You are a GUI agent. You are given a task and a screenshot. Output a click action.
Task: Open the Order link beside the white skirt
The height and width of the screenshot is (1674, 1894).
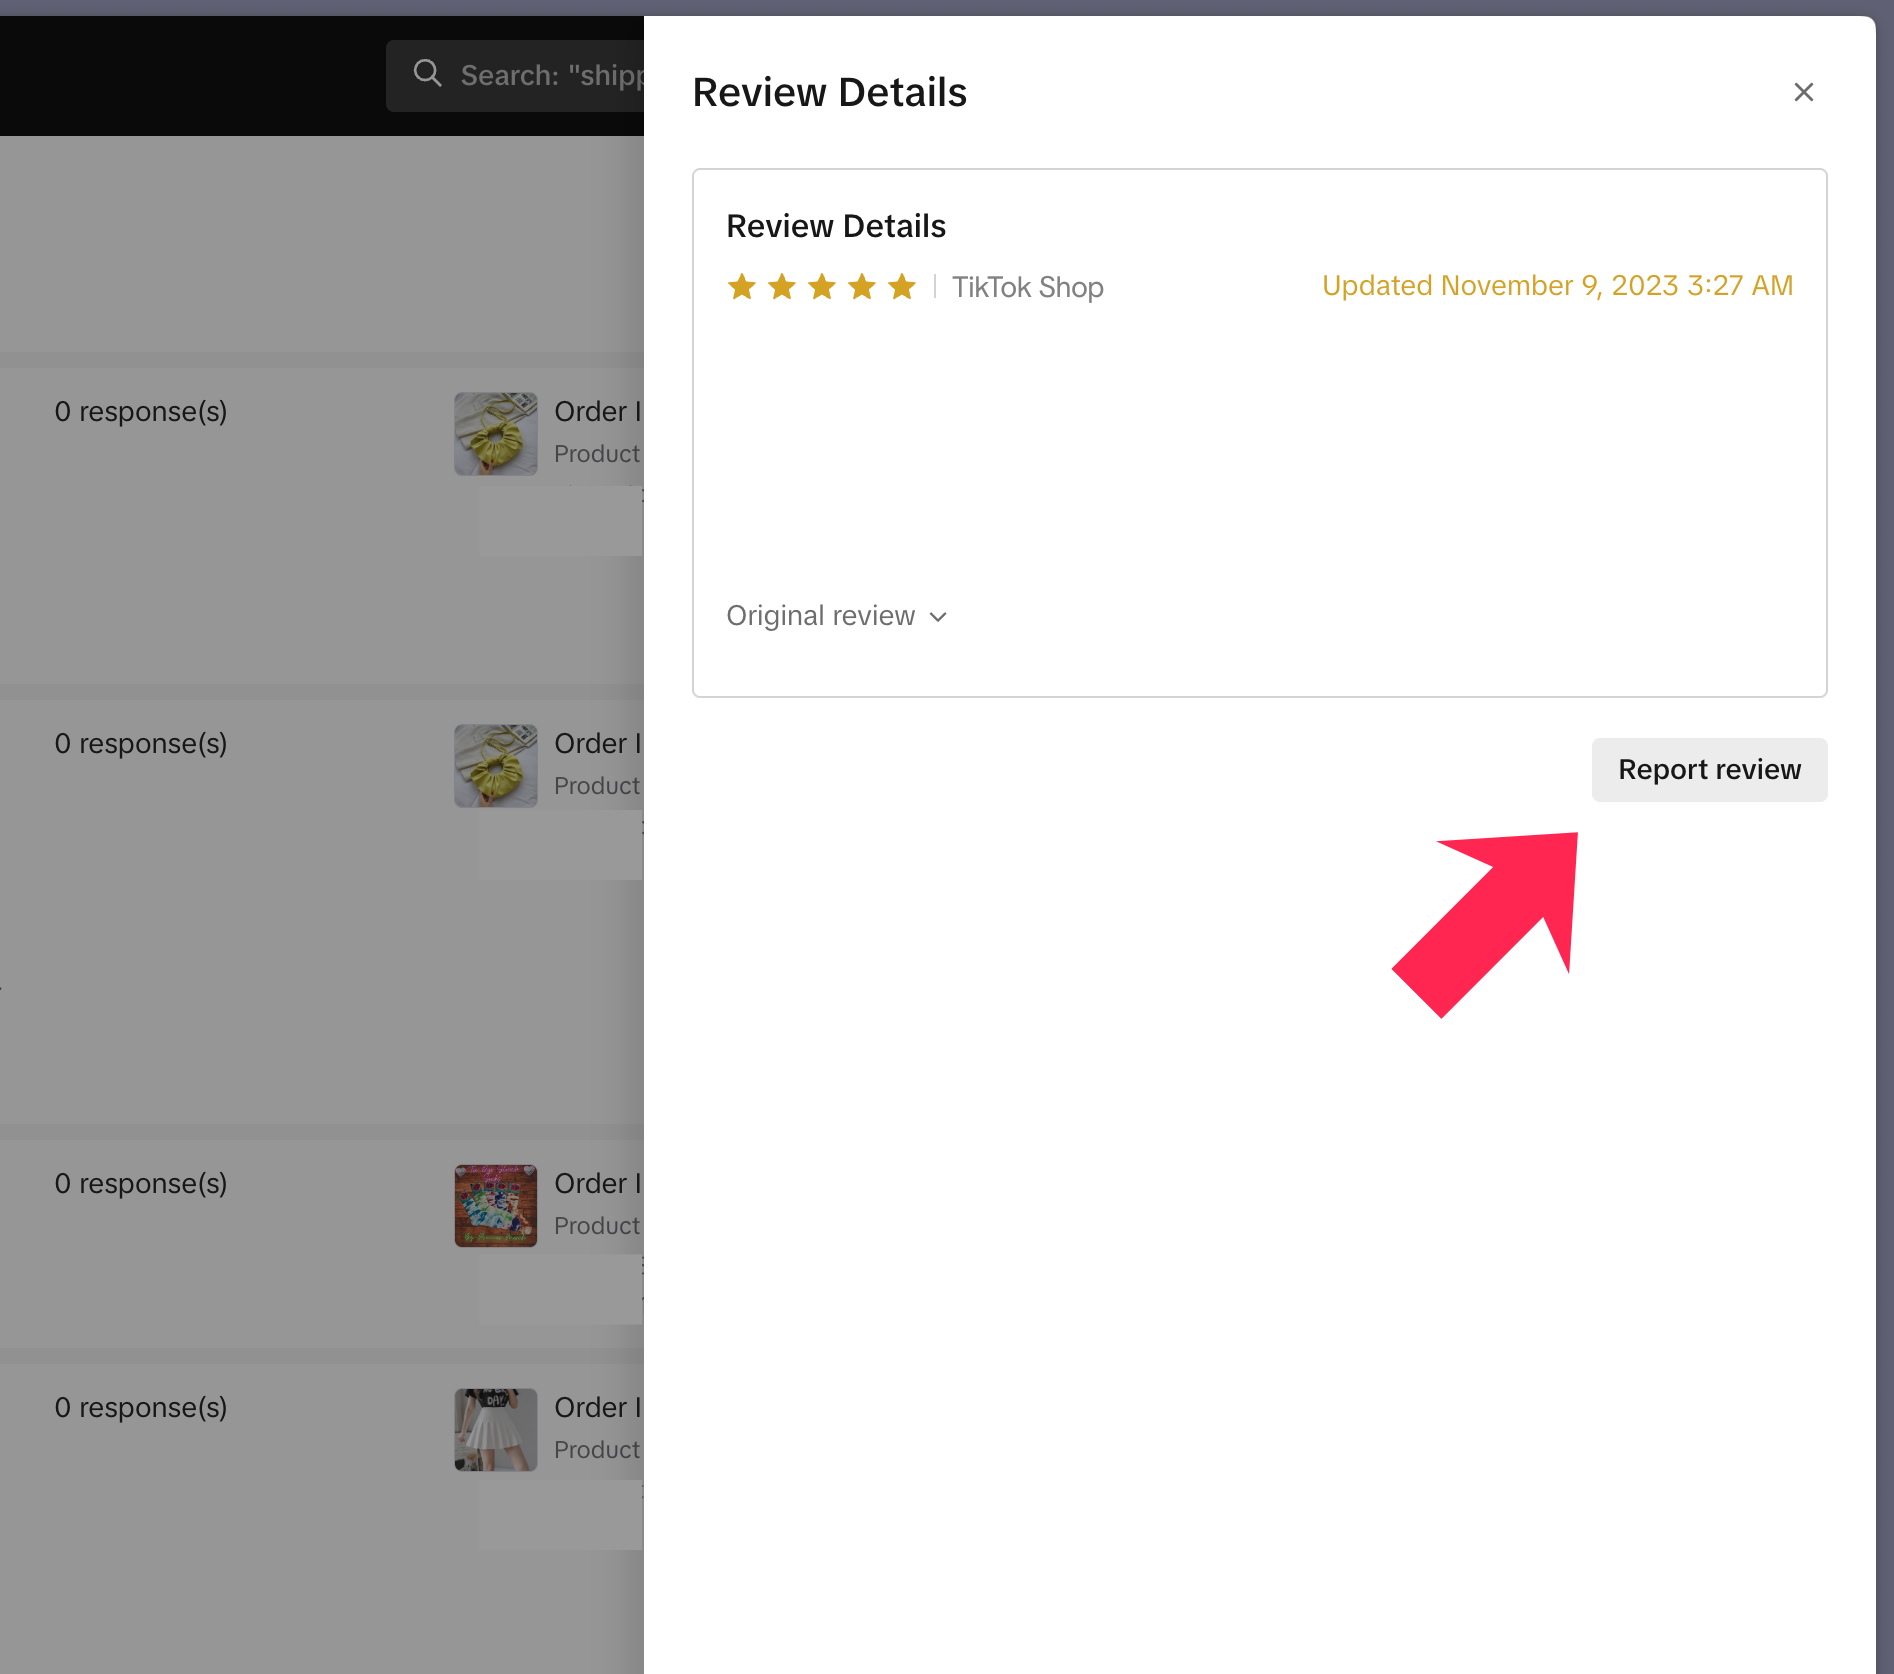(597, 1407)
